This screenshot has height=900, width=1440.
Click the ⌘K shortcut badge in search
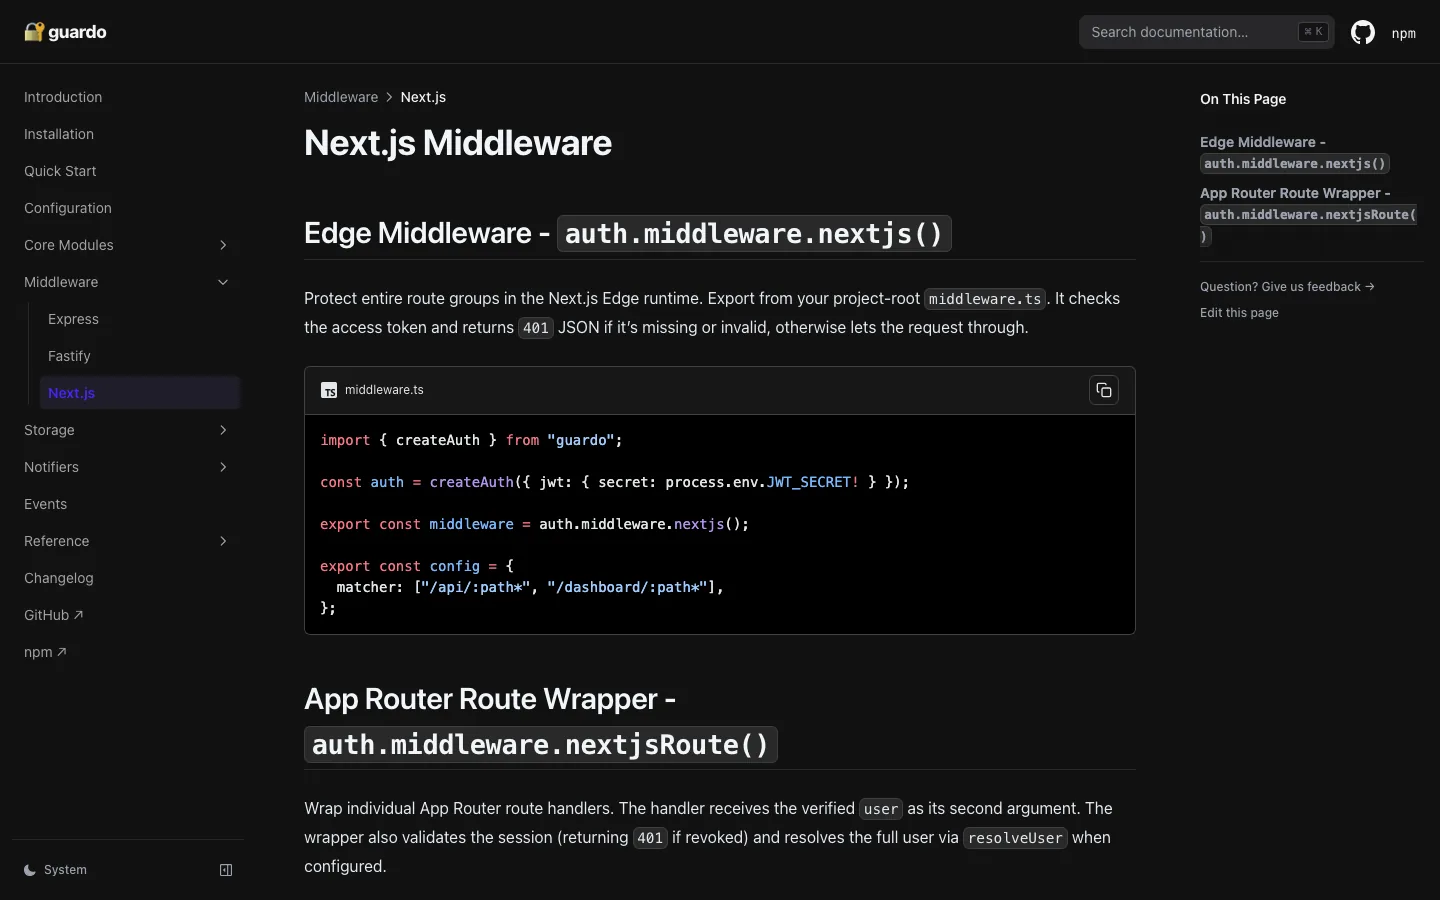click(1313, 32)
